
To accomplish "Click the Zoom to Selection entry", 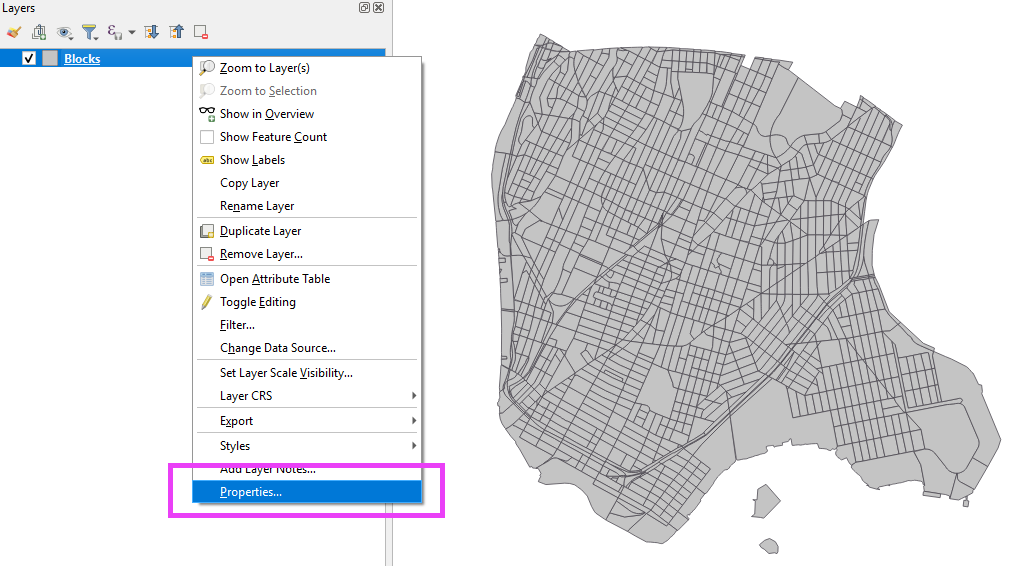I will click(306, 91).
